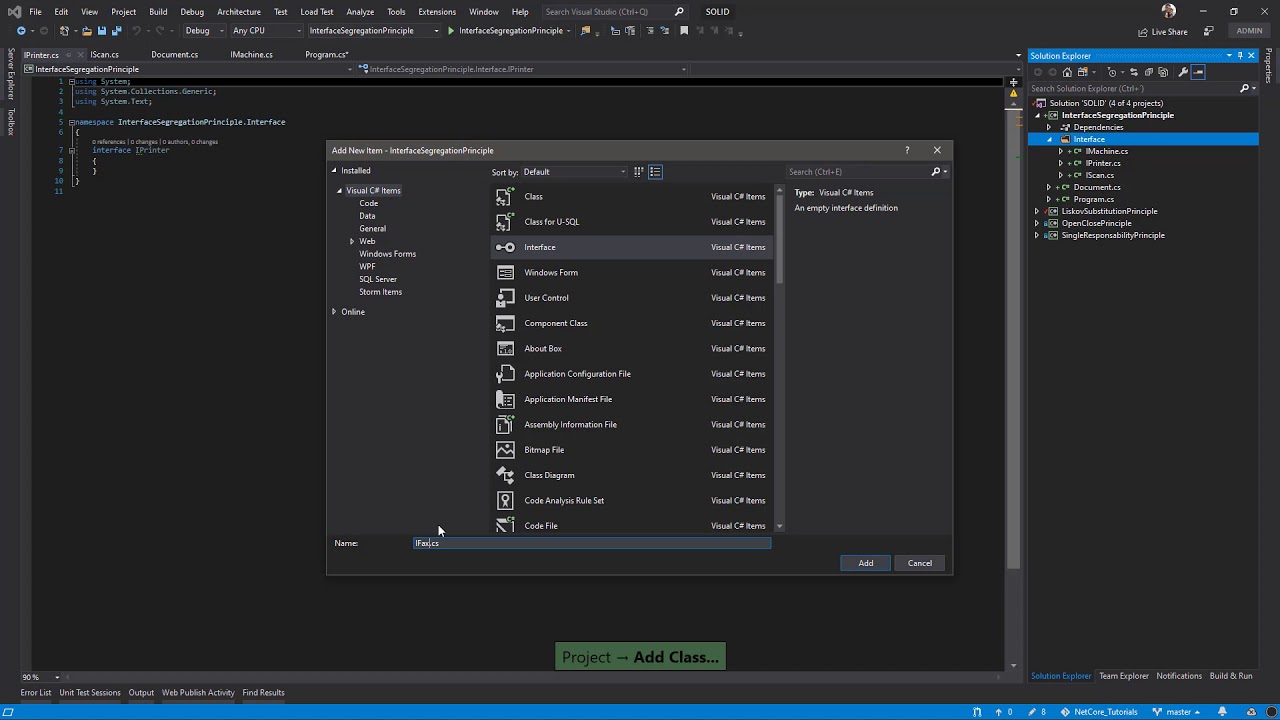Screen dimensions: 1280x720
Task: Click the Open File toolbar icon
Action: 87,31
